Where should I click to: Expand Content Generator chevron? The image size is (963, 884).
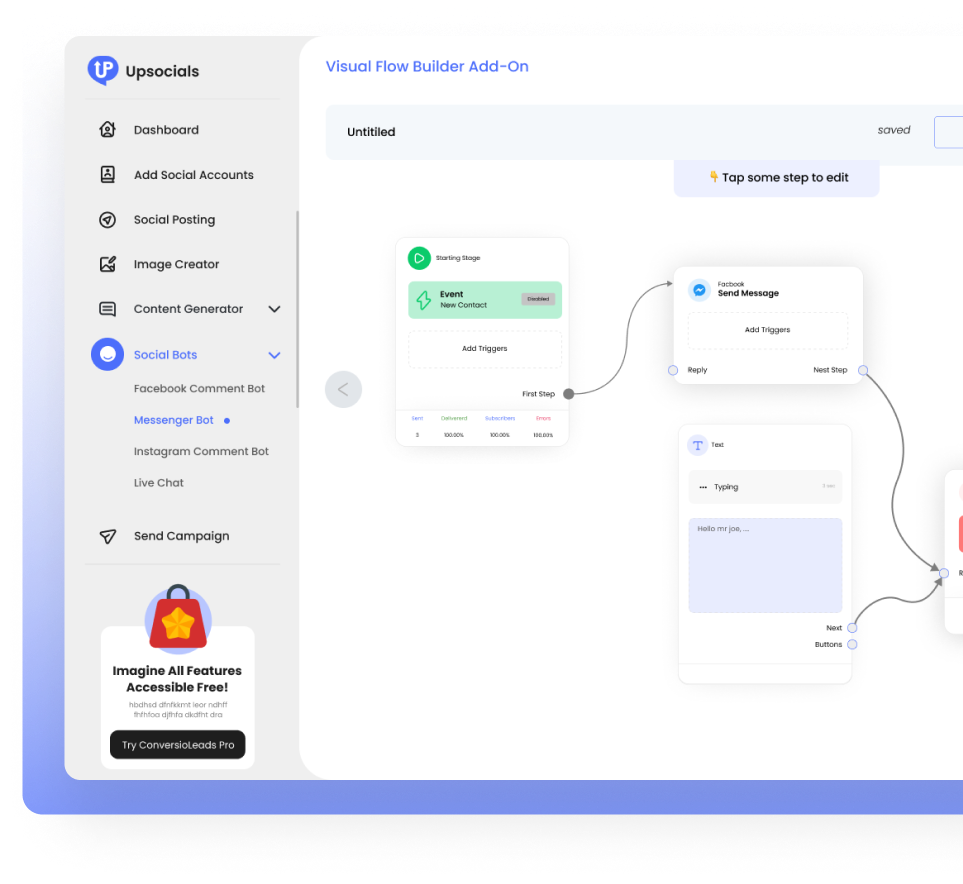[x=275, y=309]
